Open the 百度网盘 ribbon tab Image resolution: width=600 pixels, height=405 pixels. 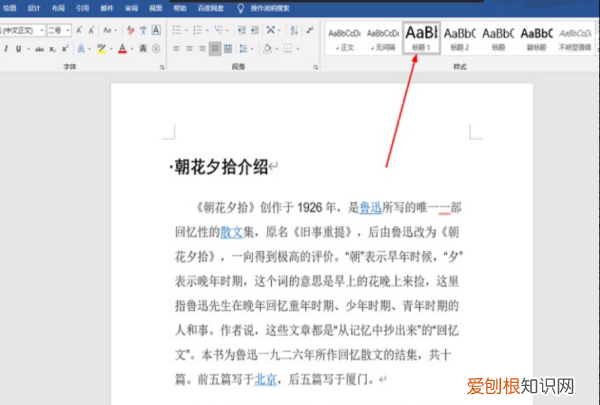coord(210,8)
